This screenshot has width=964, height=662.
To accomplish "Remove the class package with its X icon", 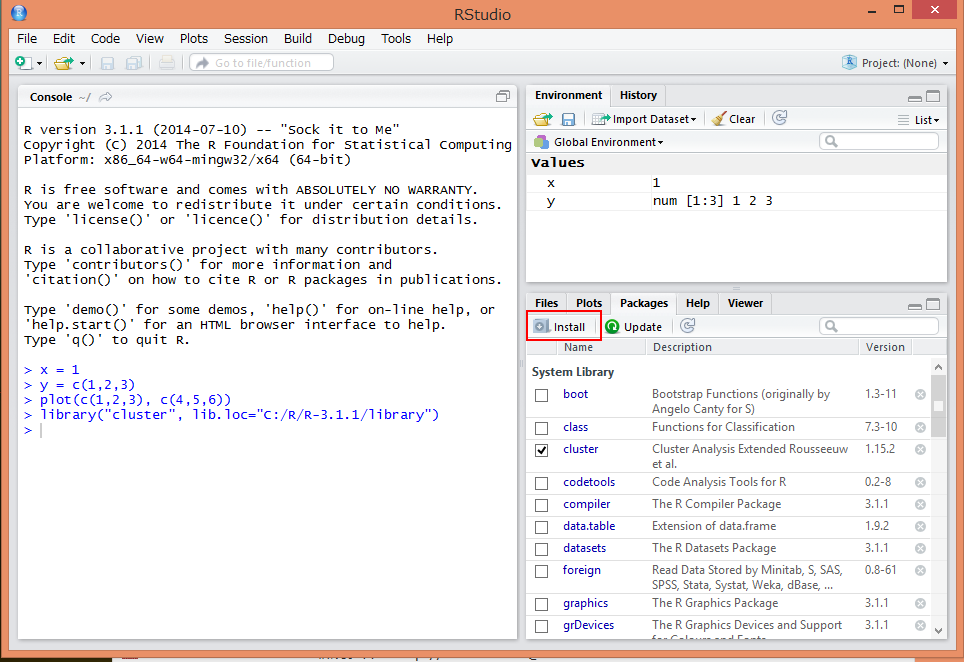I will click(x=920, y=427).
